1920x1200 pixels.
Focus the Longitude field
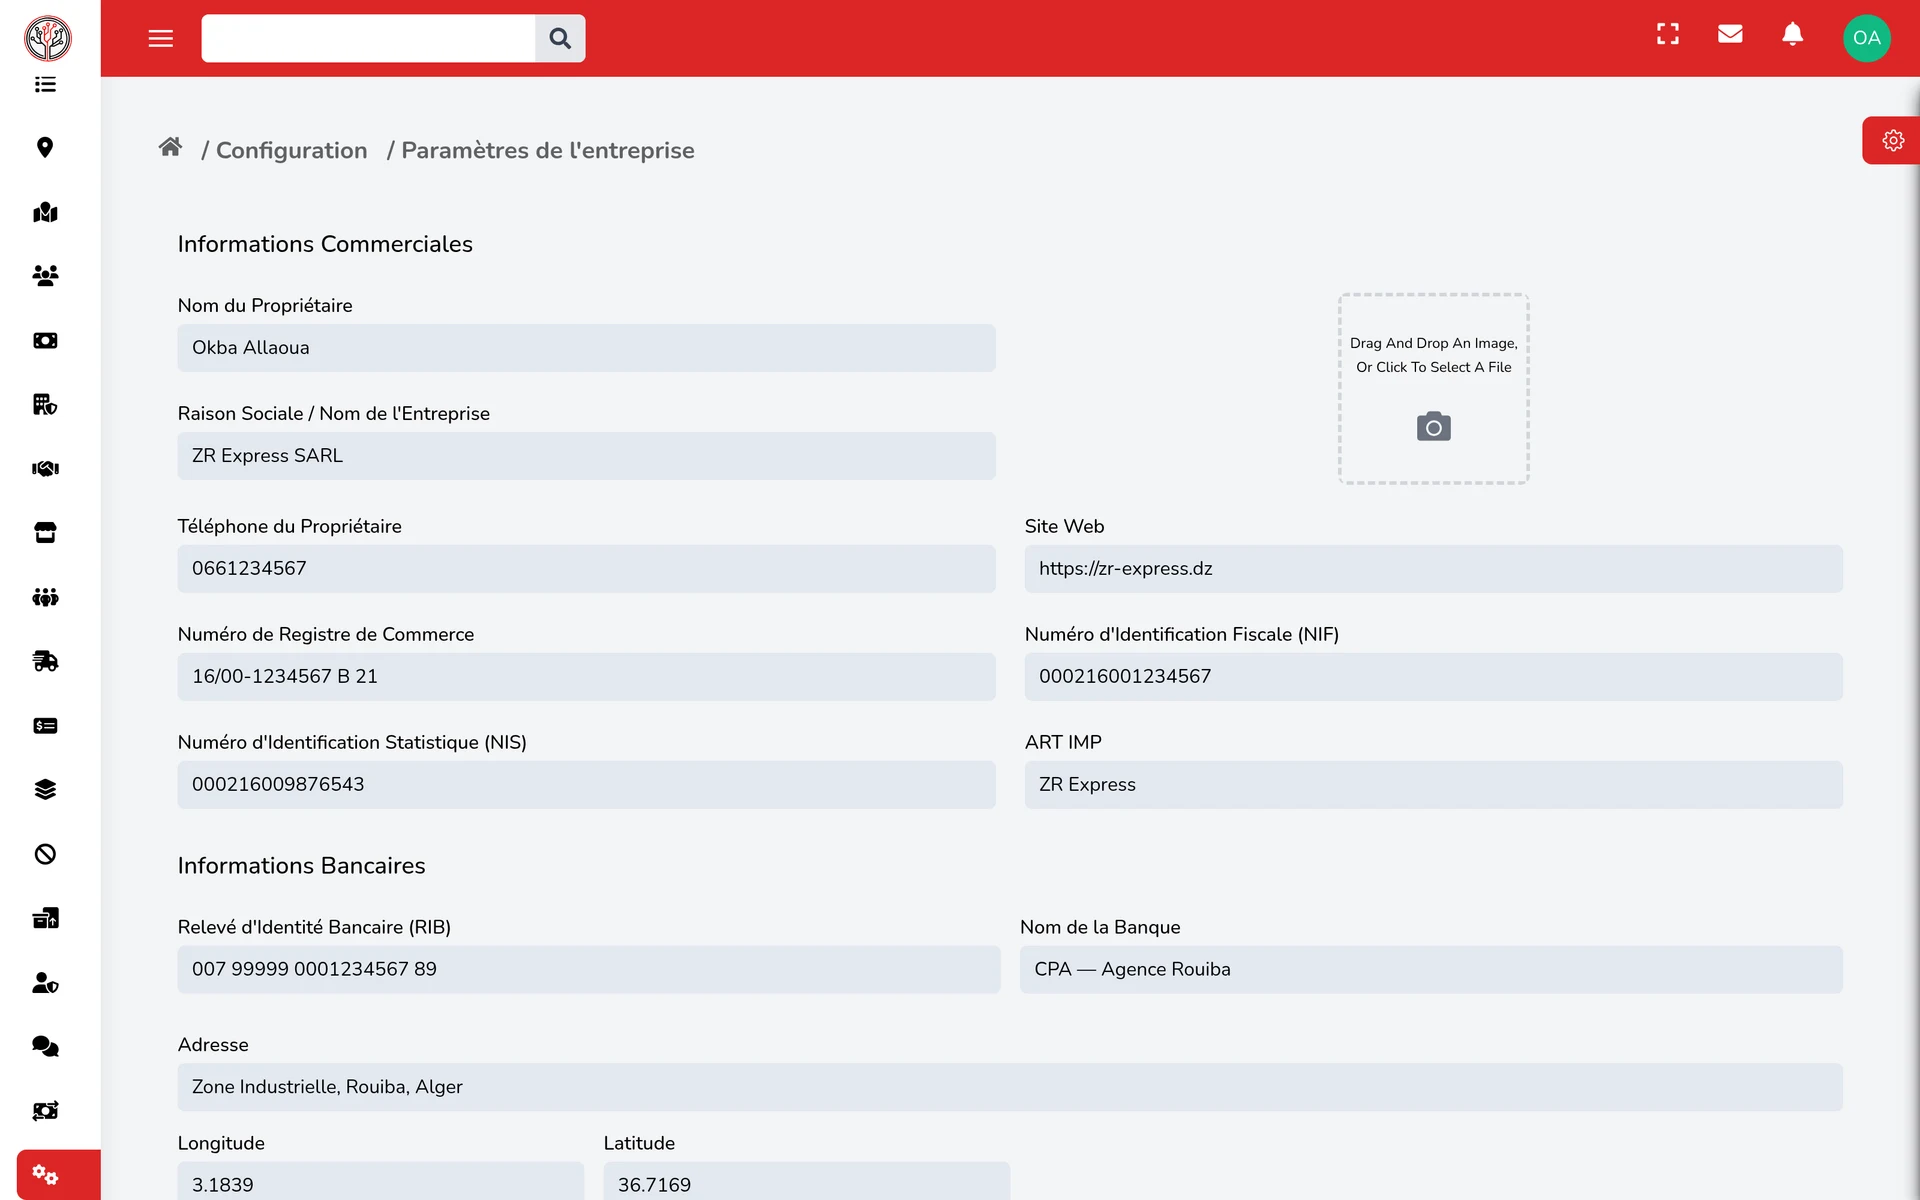tap(380, 1182)
